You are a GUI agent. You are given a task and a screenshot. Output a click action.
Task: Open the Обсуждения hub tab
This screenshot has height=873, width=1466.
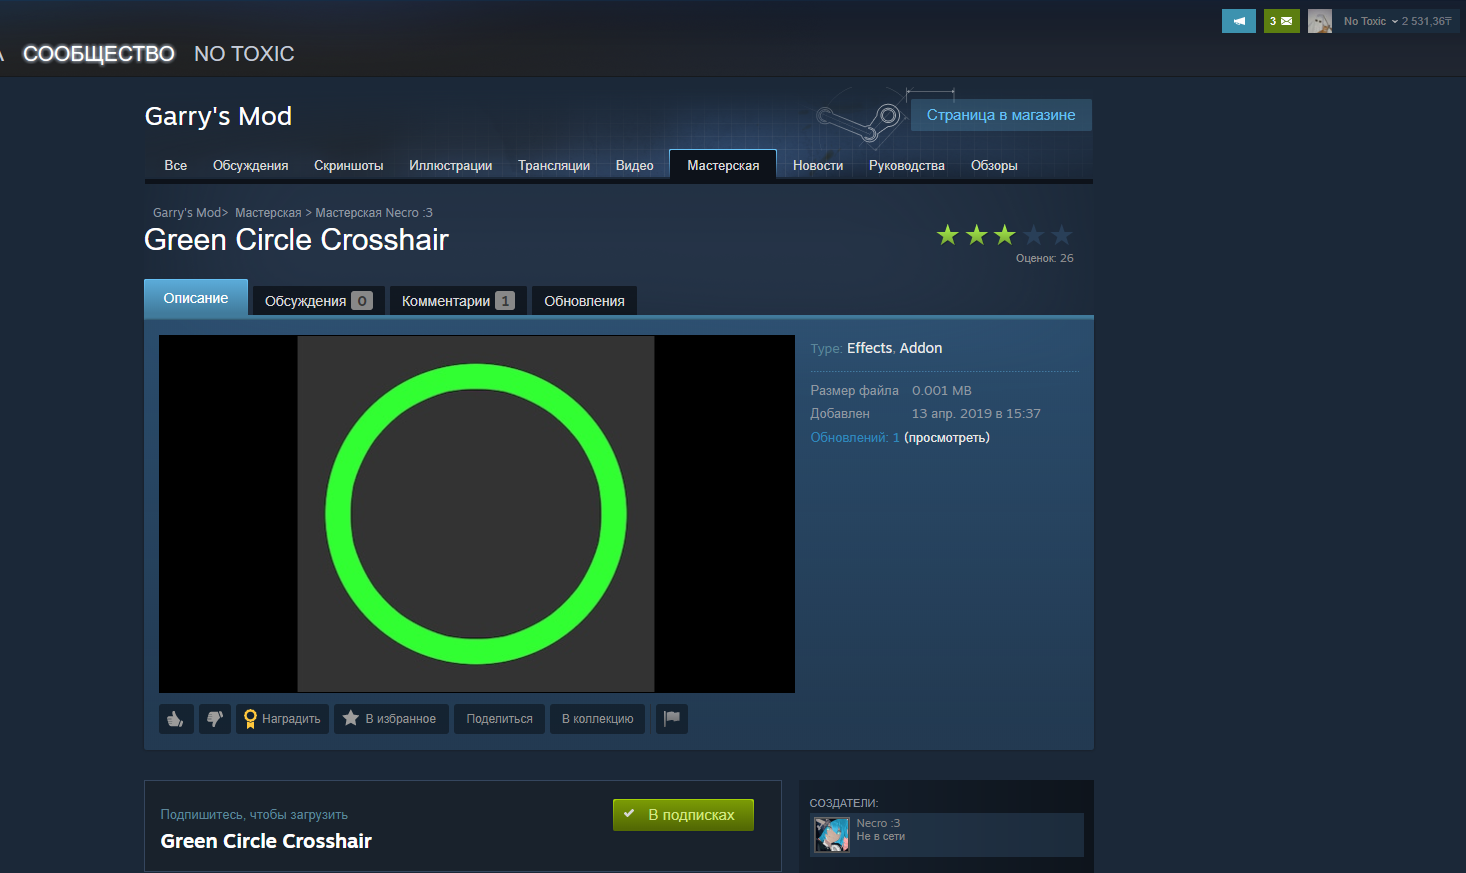(250, 166)
